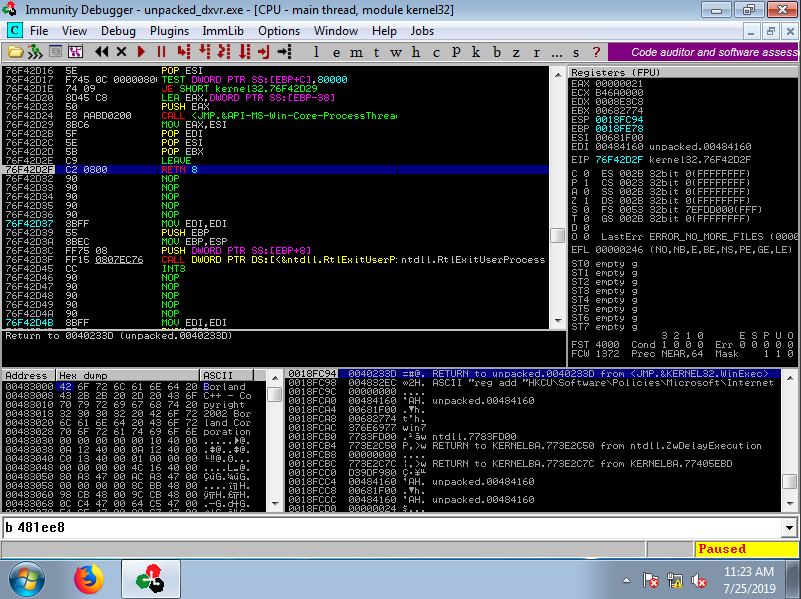
Task: Toggle the Z flag value in registers
Action: tap(586, 201)
